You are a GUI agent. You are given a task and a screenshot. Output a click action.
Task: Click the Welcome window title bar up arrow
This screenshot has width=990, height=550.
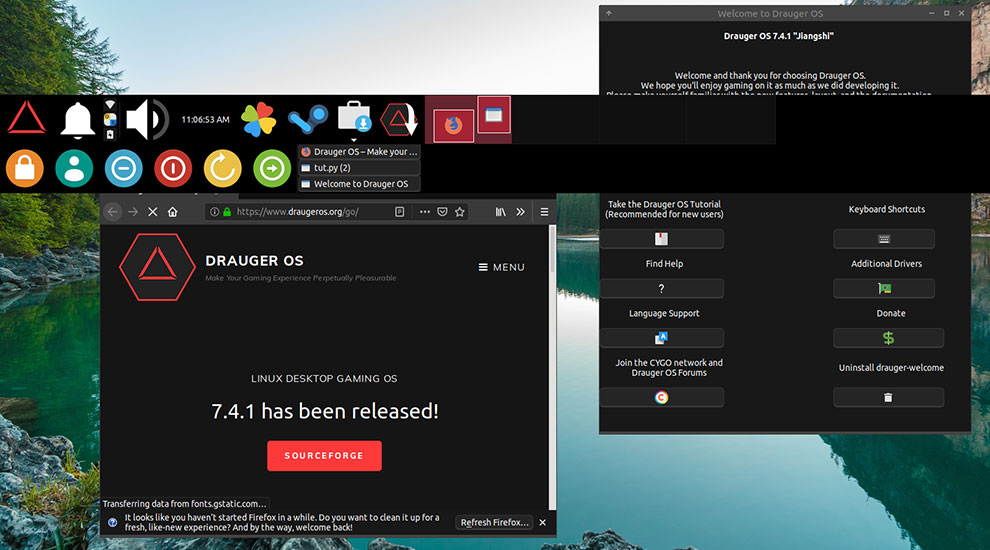pyautogui.click(x=609, y=13)
